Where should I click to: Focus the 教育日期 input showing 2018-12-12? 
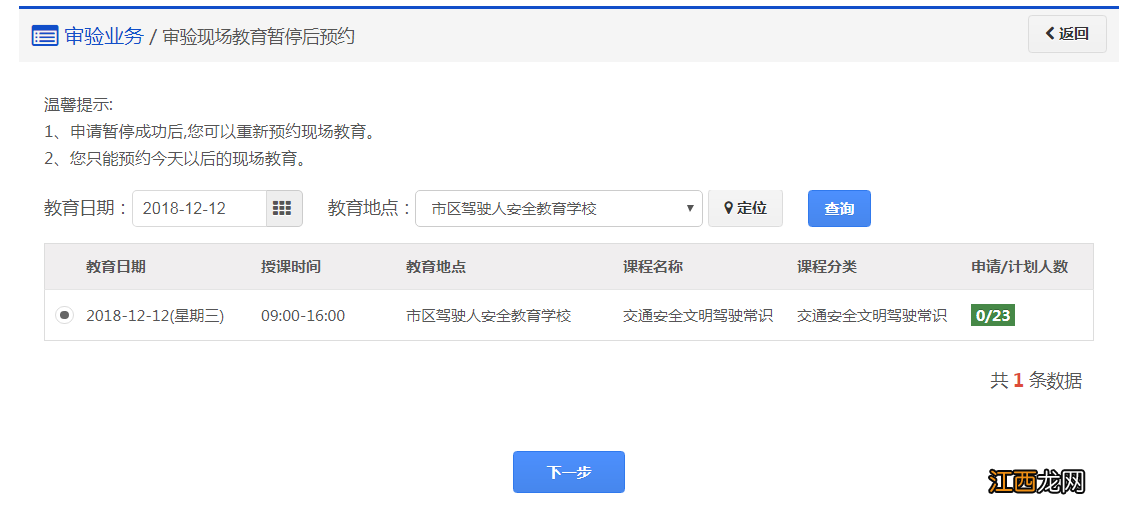(x=200, y=208)
